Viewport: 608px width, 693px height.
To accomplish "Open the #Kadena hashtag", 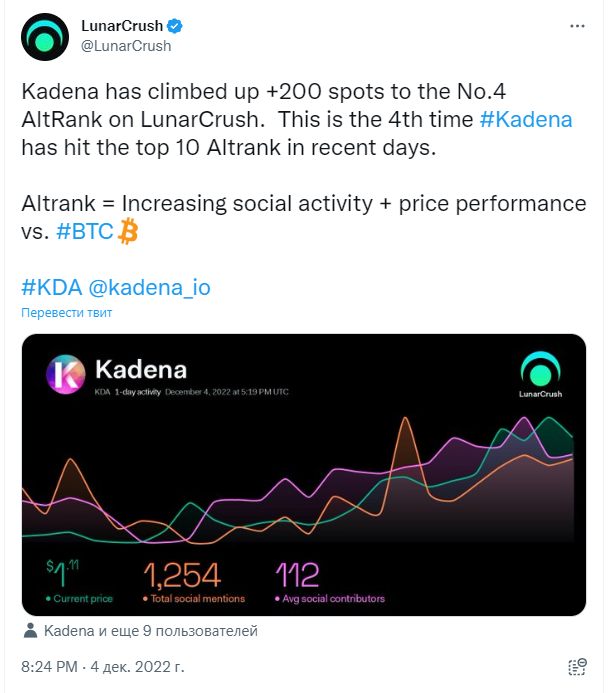I will tap(526, 119).
